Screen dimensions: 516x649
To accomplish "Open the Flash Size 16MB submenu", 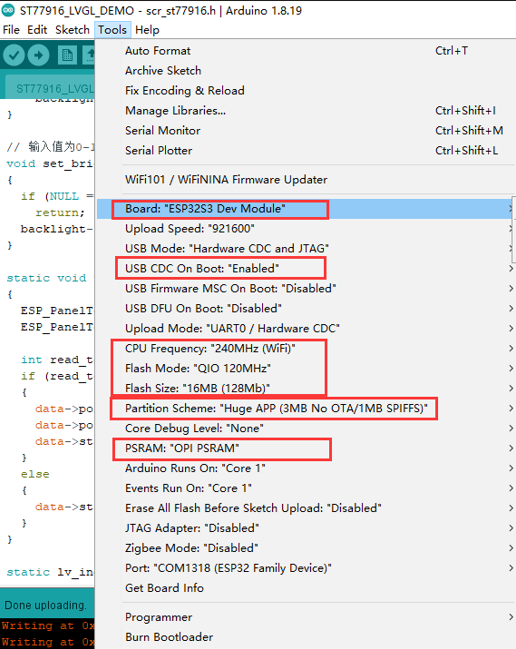I will (x=306, y=388).
